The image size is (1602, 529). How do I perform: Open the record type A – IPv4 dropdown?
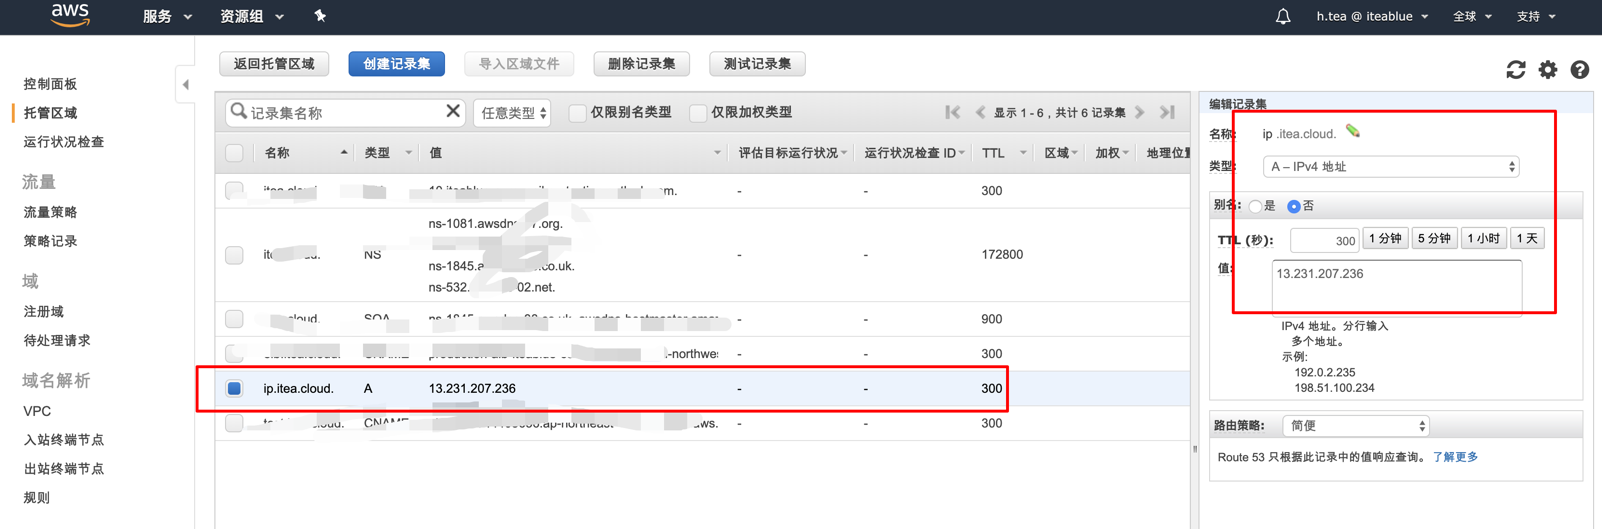pyautogui.click(x=1391, y=167)
